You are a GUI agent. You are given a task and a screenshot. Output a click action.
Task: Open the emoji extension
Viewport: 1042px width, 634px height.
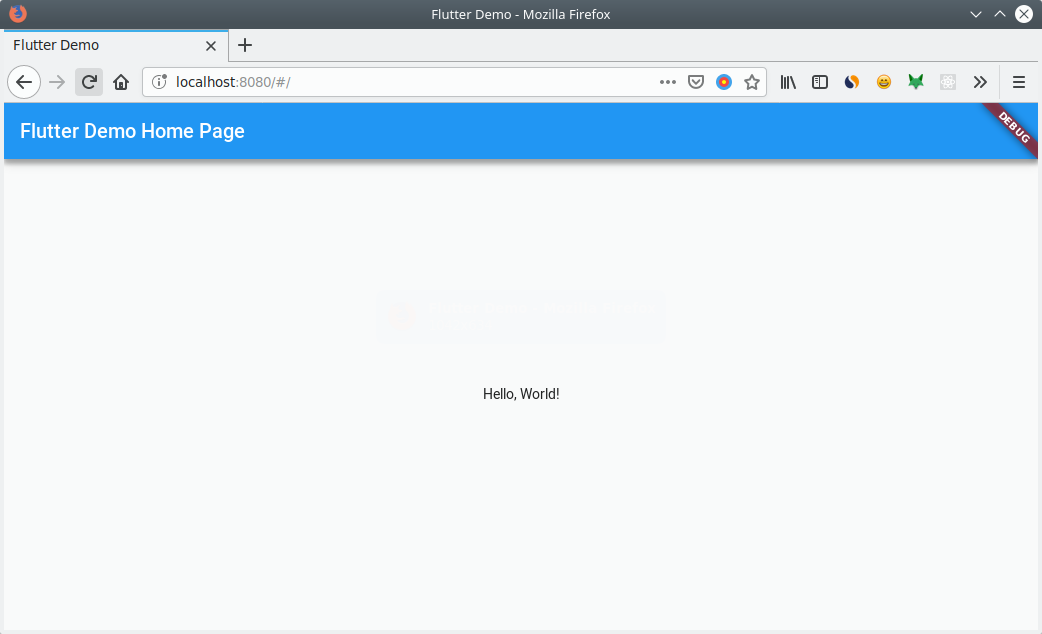[884, 82]
